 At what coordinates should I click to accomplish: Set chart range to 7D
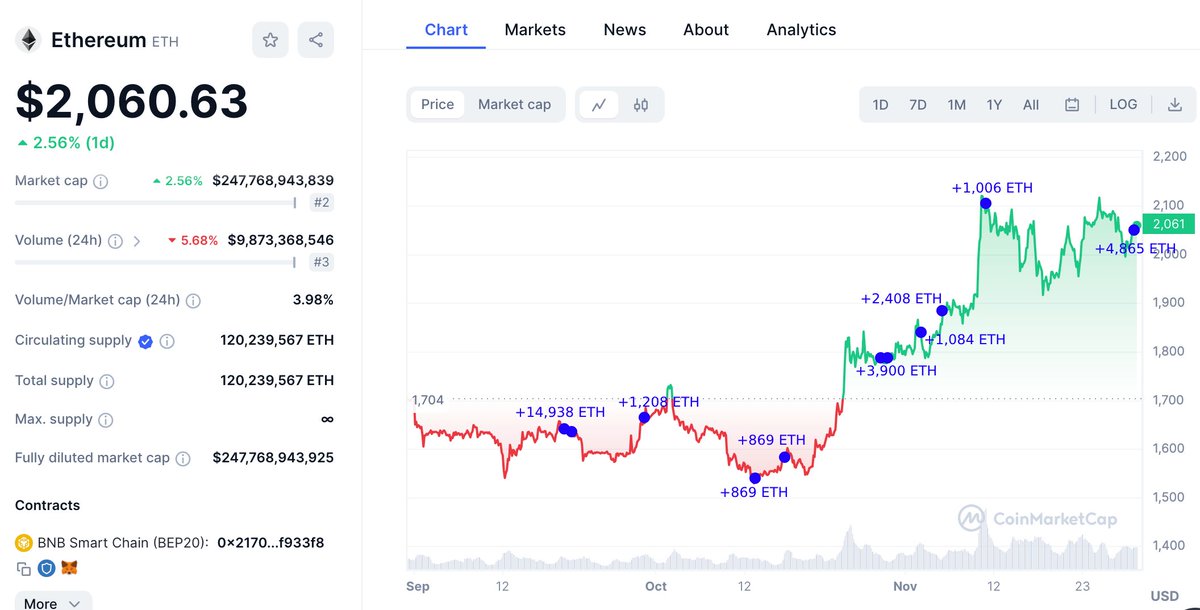pos(917,104)
